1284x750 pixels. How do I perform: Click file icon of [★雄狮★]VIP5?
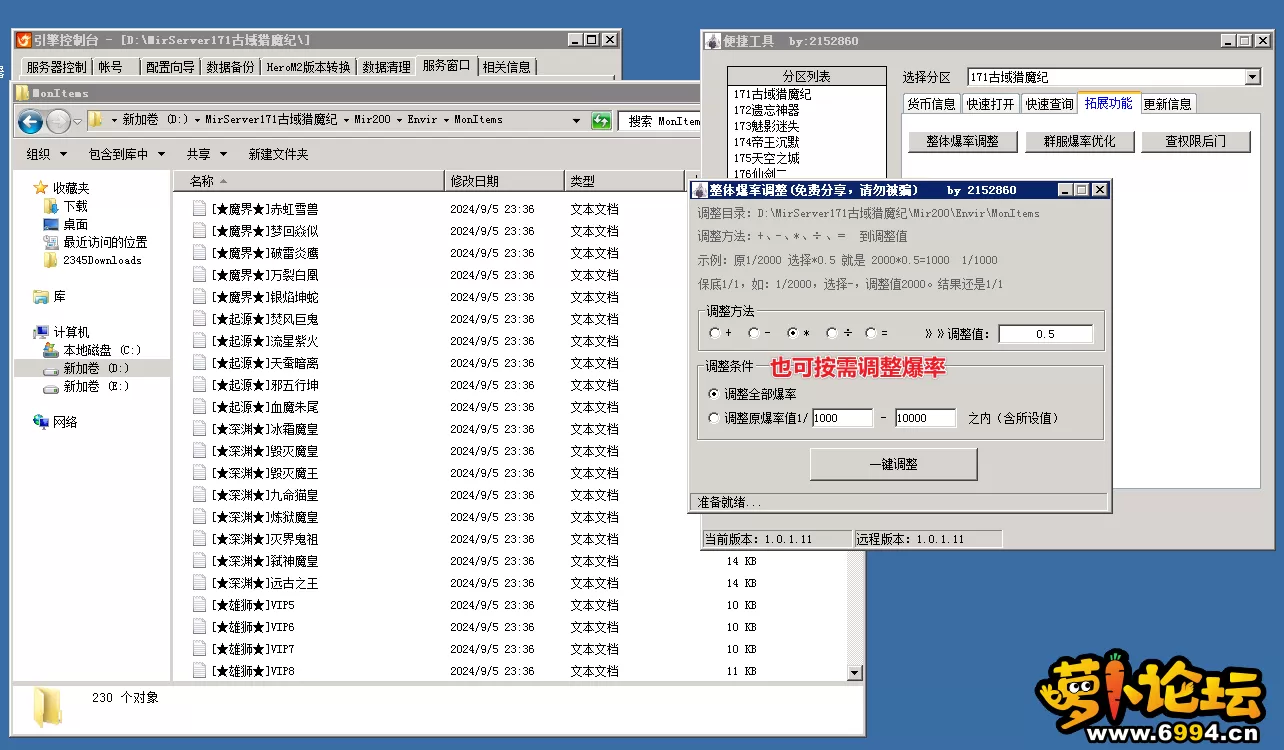click(x=200, y=605)
